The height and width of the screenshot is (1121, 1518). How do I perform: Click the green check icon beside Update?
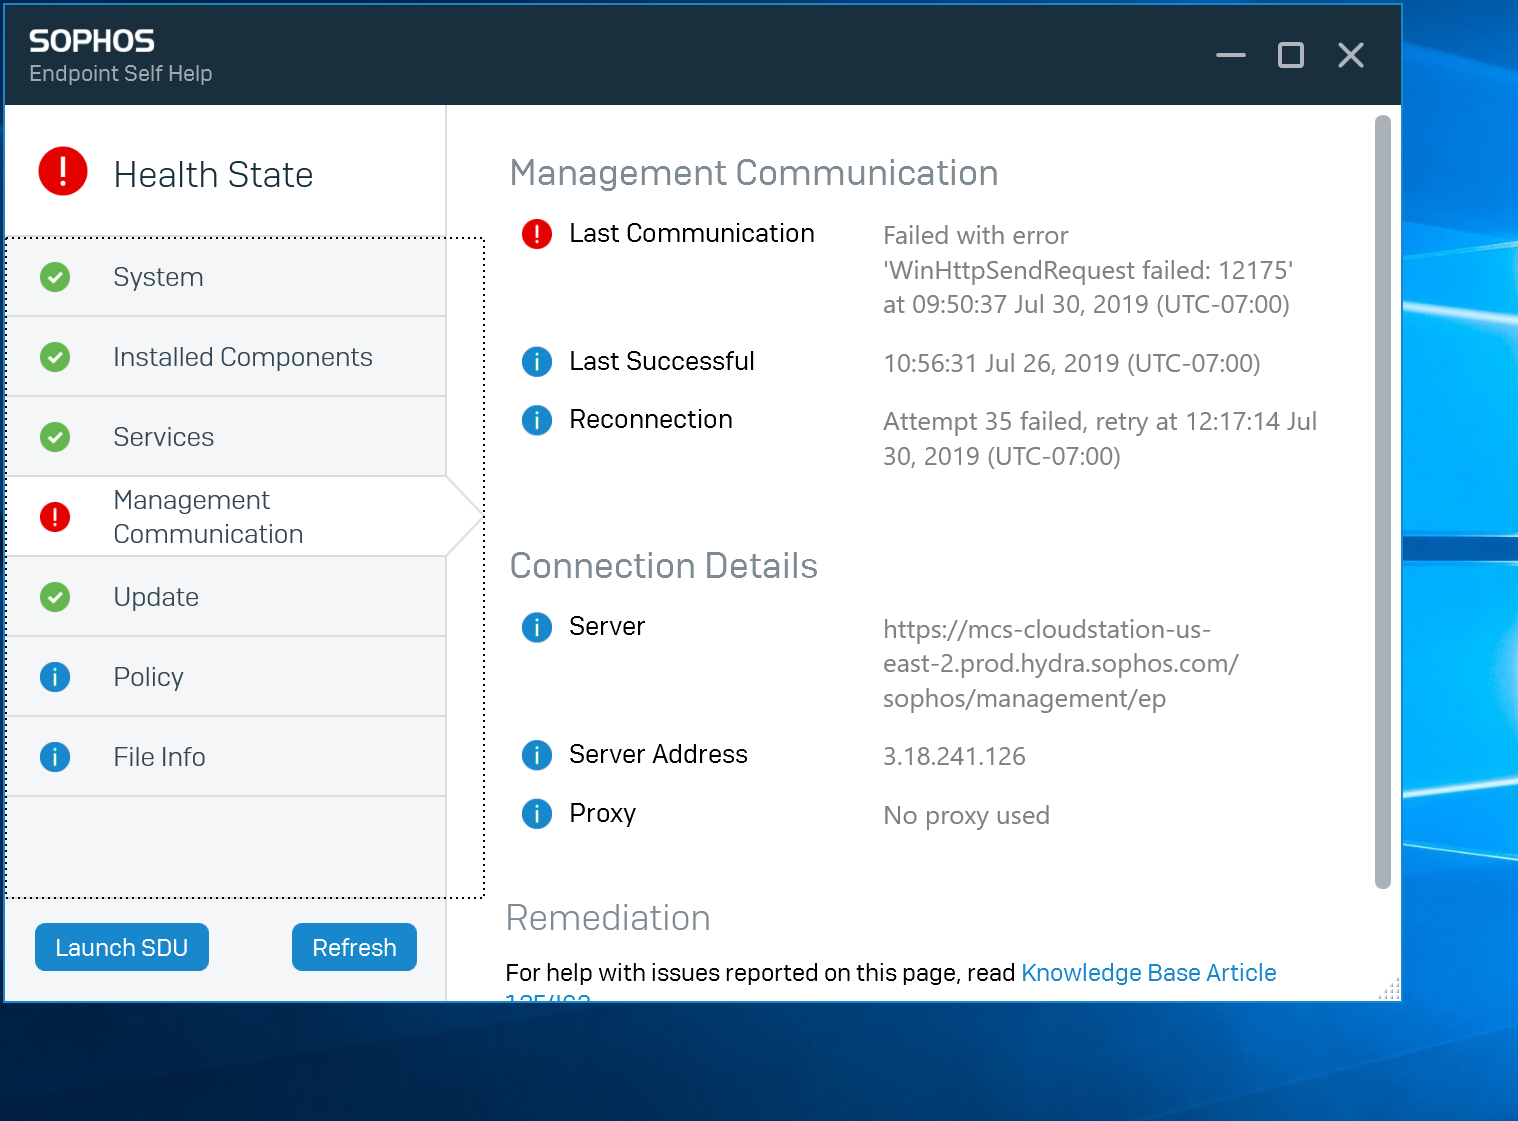coord(55,597)
